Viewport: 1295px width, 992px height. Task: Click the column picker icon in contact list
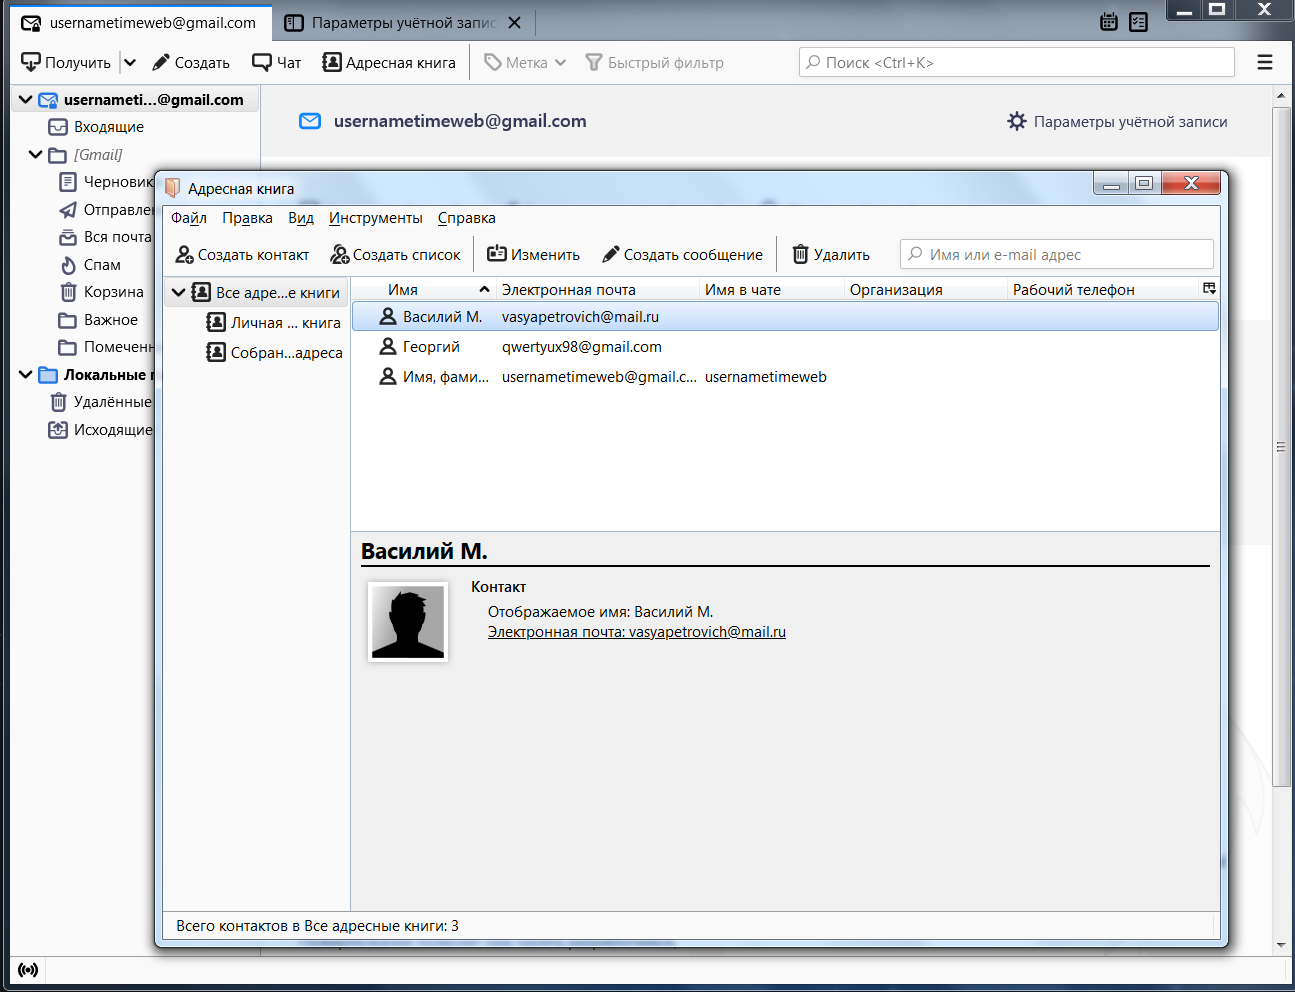click(1209, 289)
